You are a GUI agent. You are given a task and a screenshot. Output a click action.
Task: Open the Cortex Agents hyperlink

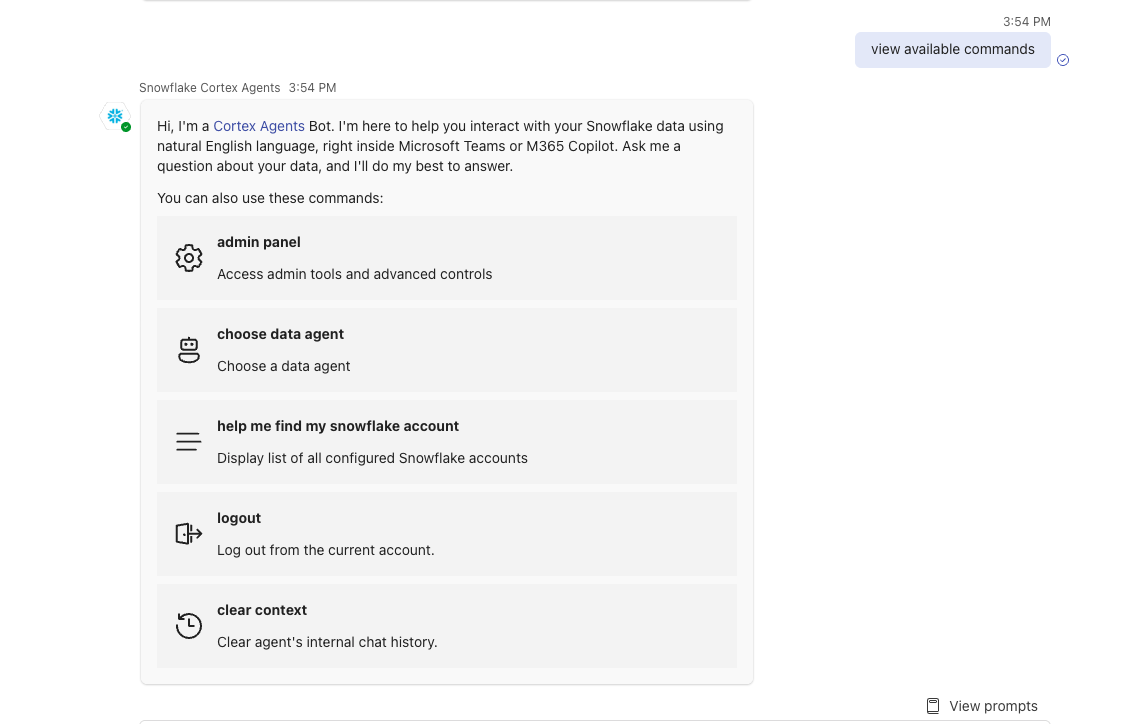(x=259, y=126)
